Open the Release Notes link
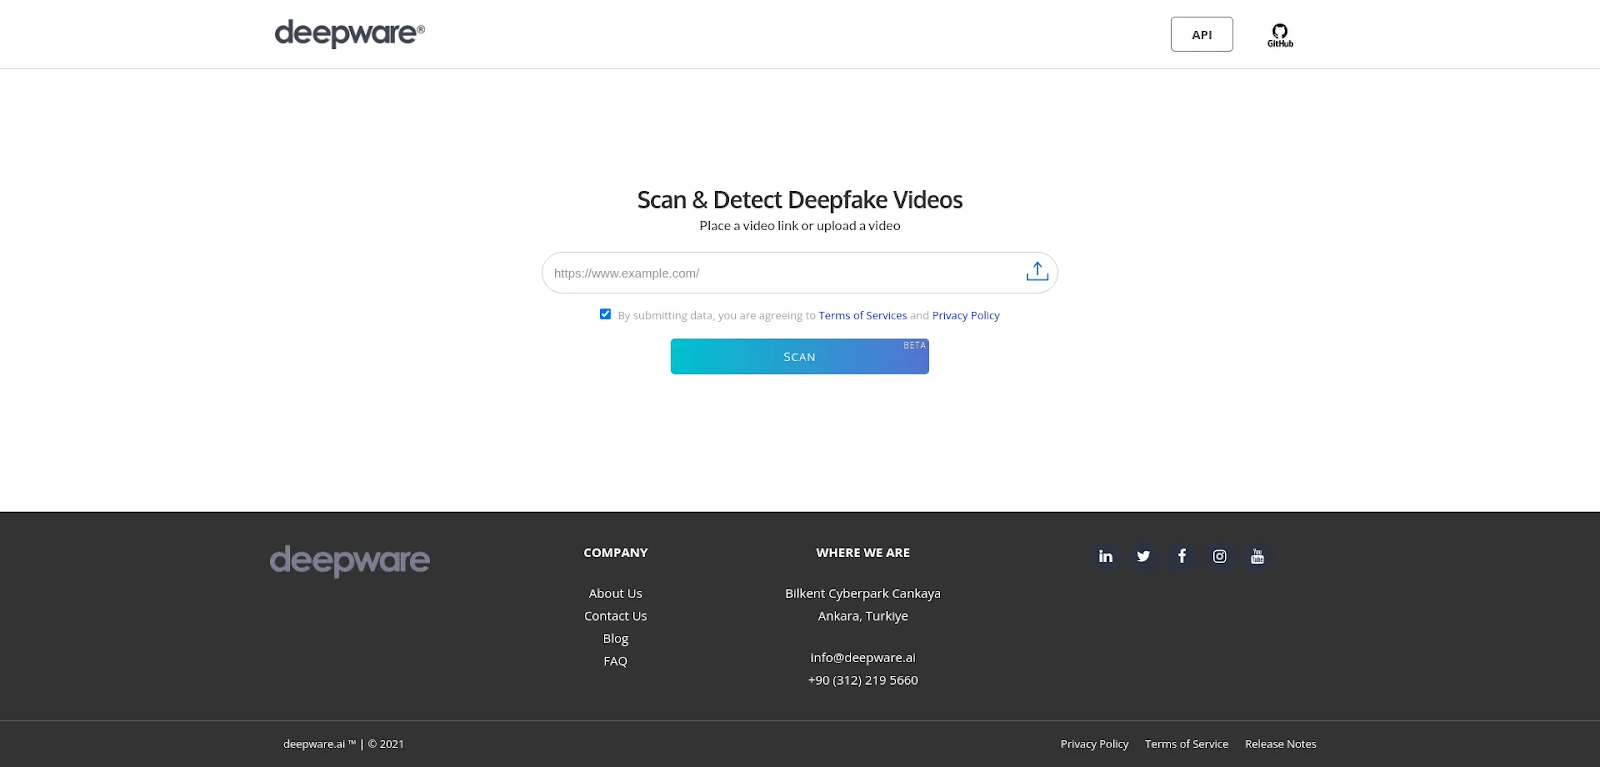Image resolution: width=1600 pixels, height=767 pixels. pyautogui.click(x=1280, y=744)
